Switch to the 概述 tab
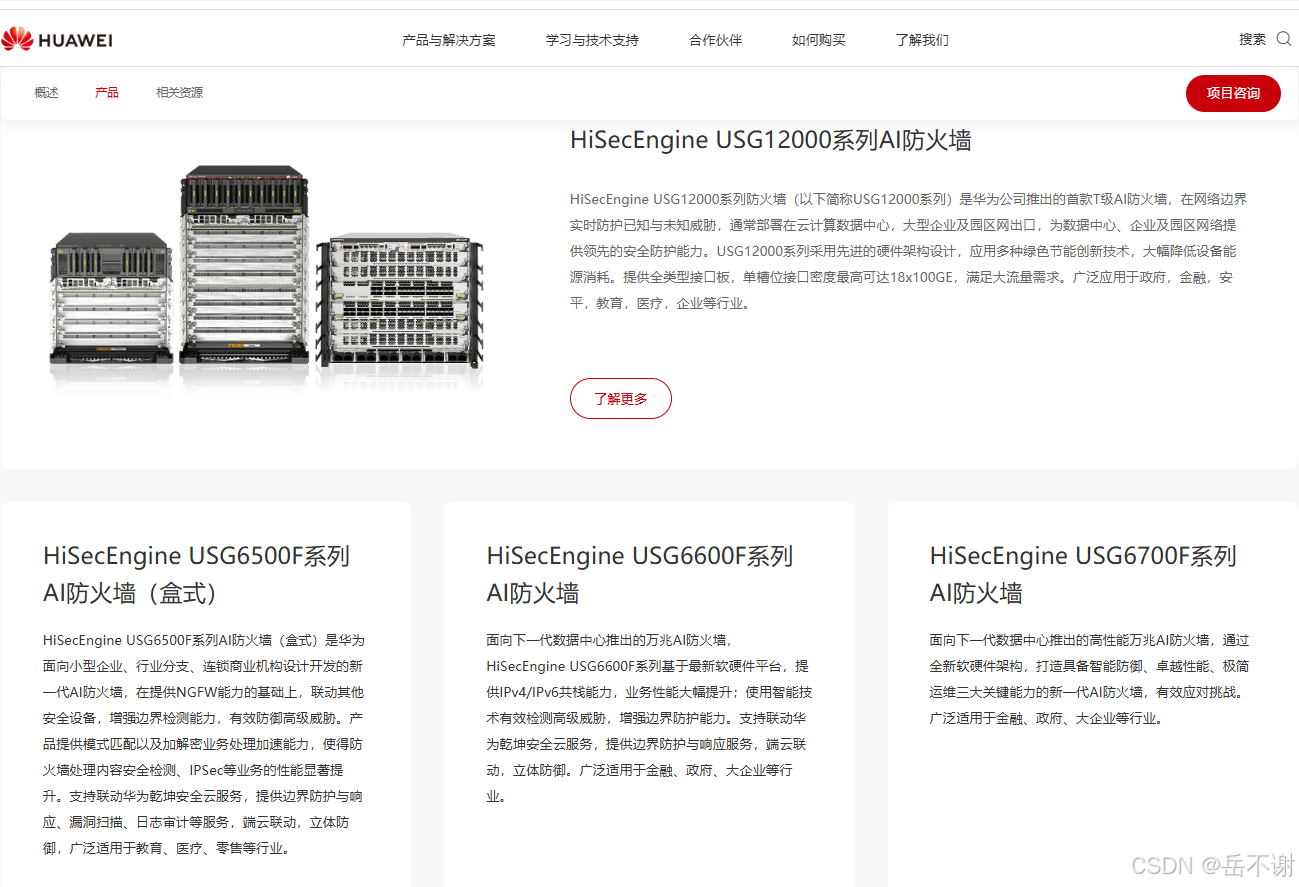Image resolution: width=1299 pixels, height=887 pixels. (x=46, y=93)
